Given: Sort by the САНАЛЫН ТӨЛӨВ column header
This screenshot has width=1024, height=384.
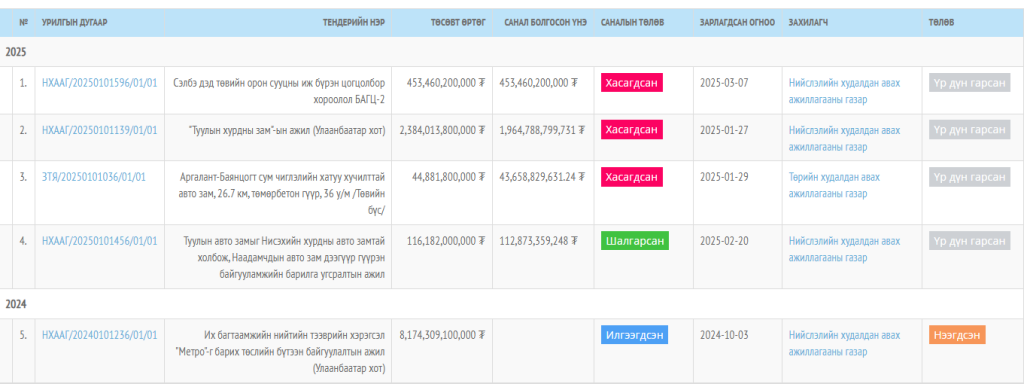Looking at the screenshot, I should pyautogui.click(x=632, y=23).
